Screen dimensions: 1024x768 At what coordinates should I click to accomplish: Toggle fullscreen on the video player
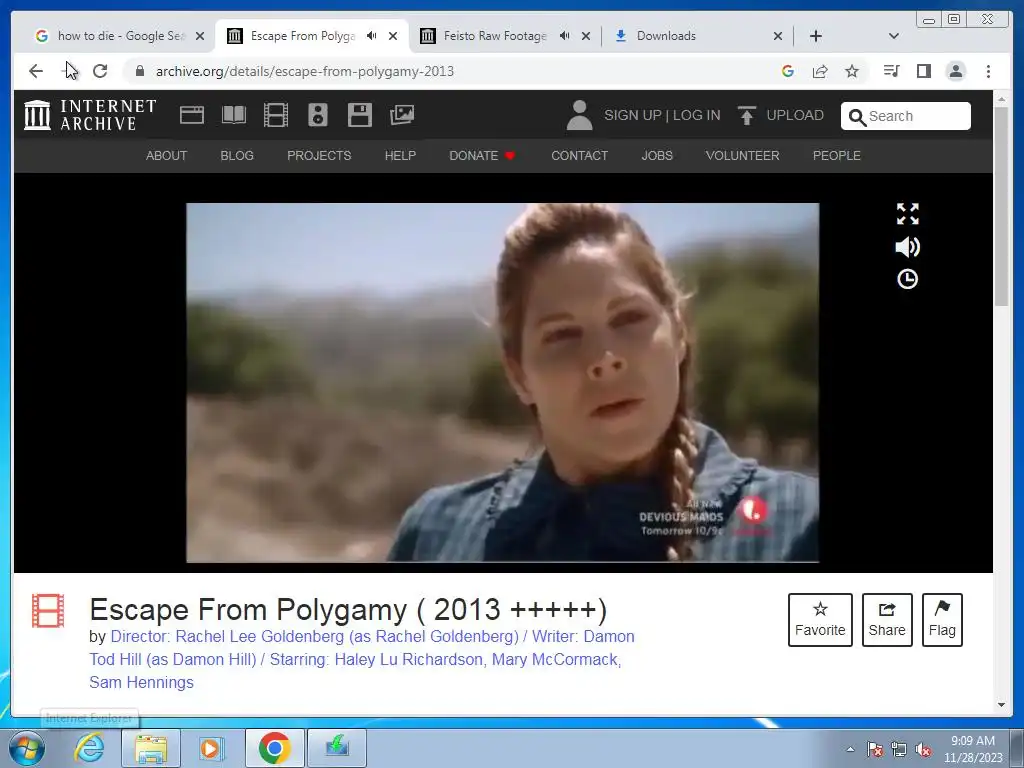tap(908, 214)
